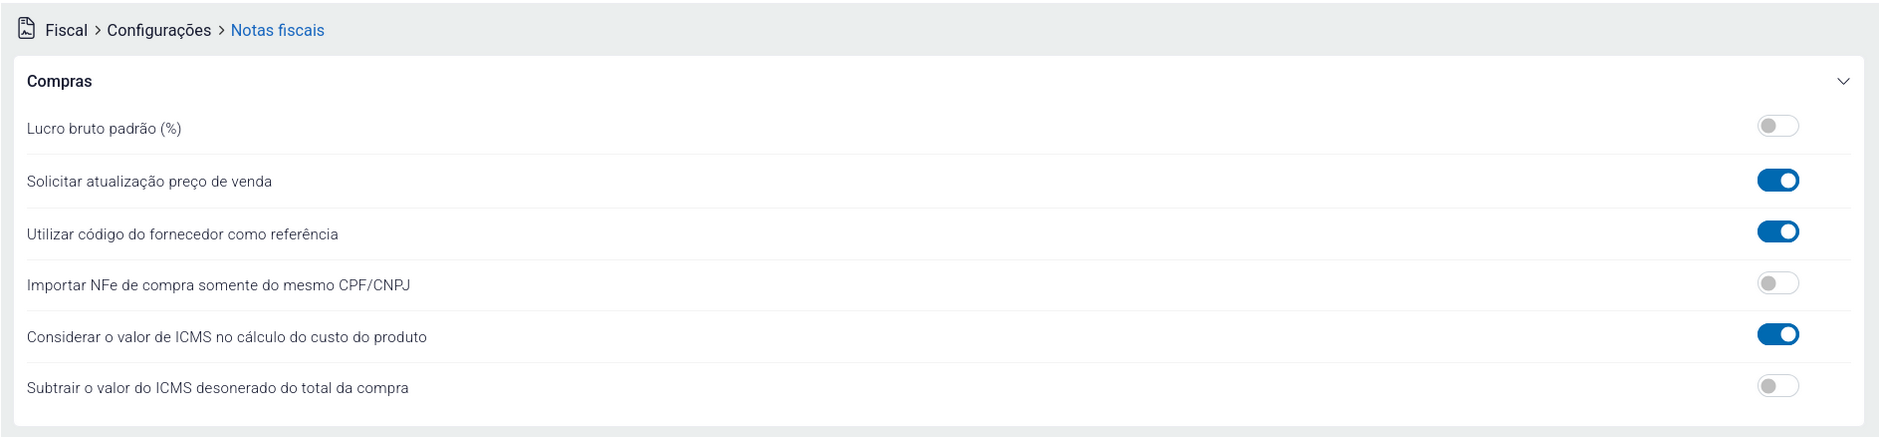This screenshot has width=1881, height=438.
Task: Toggle off Considerar o valor de ICMS switch
Action: click(1777, 335)
